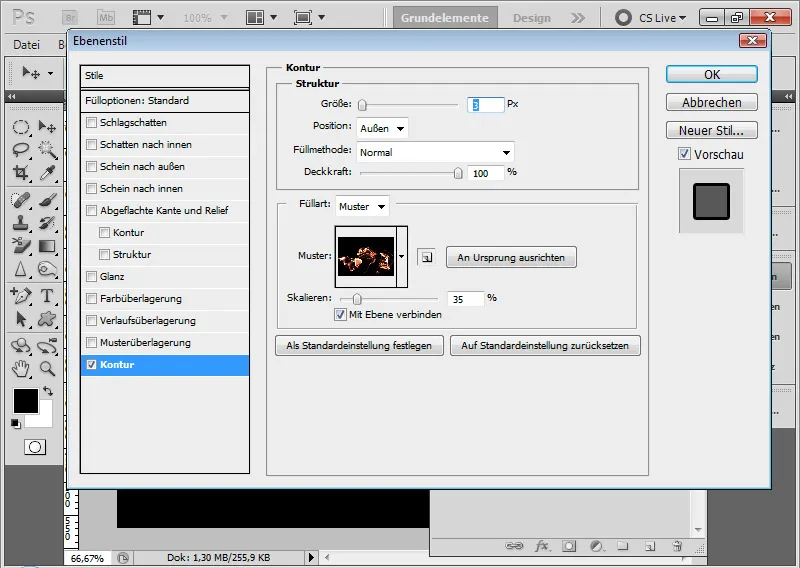This screenshot has width=800, height=568.
Task: Select Fülloptionen: Standard entry
Action: tap(165, 101)
